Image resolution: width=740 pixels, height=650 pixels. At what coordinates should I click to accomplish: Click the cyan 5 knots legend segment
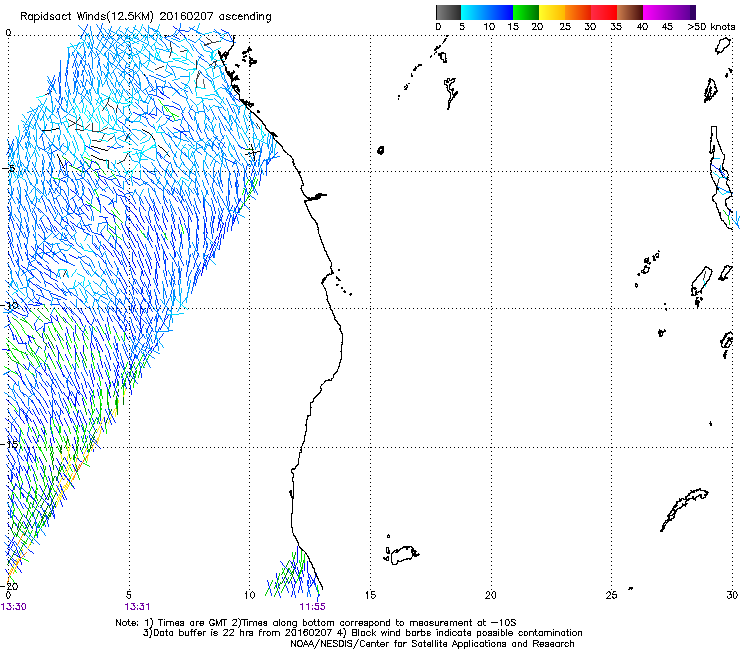tap(473, 12)
